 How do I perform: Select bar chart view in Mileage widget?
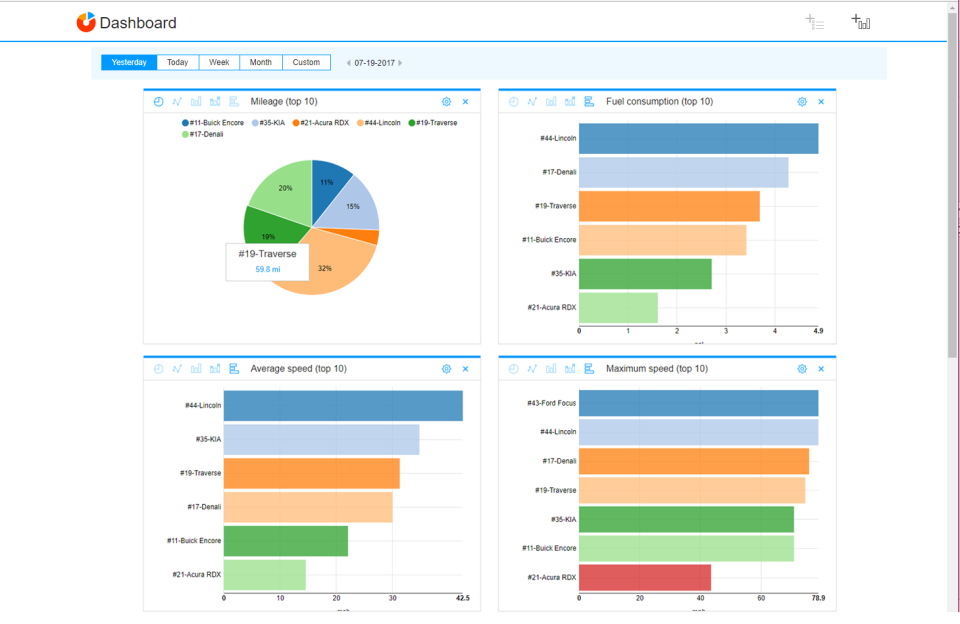pyautogui.click(x=196, y=101)
